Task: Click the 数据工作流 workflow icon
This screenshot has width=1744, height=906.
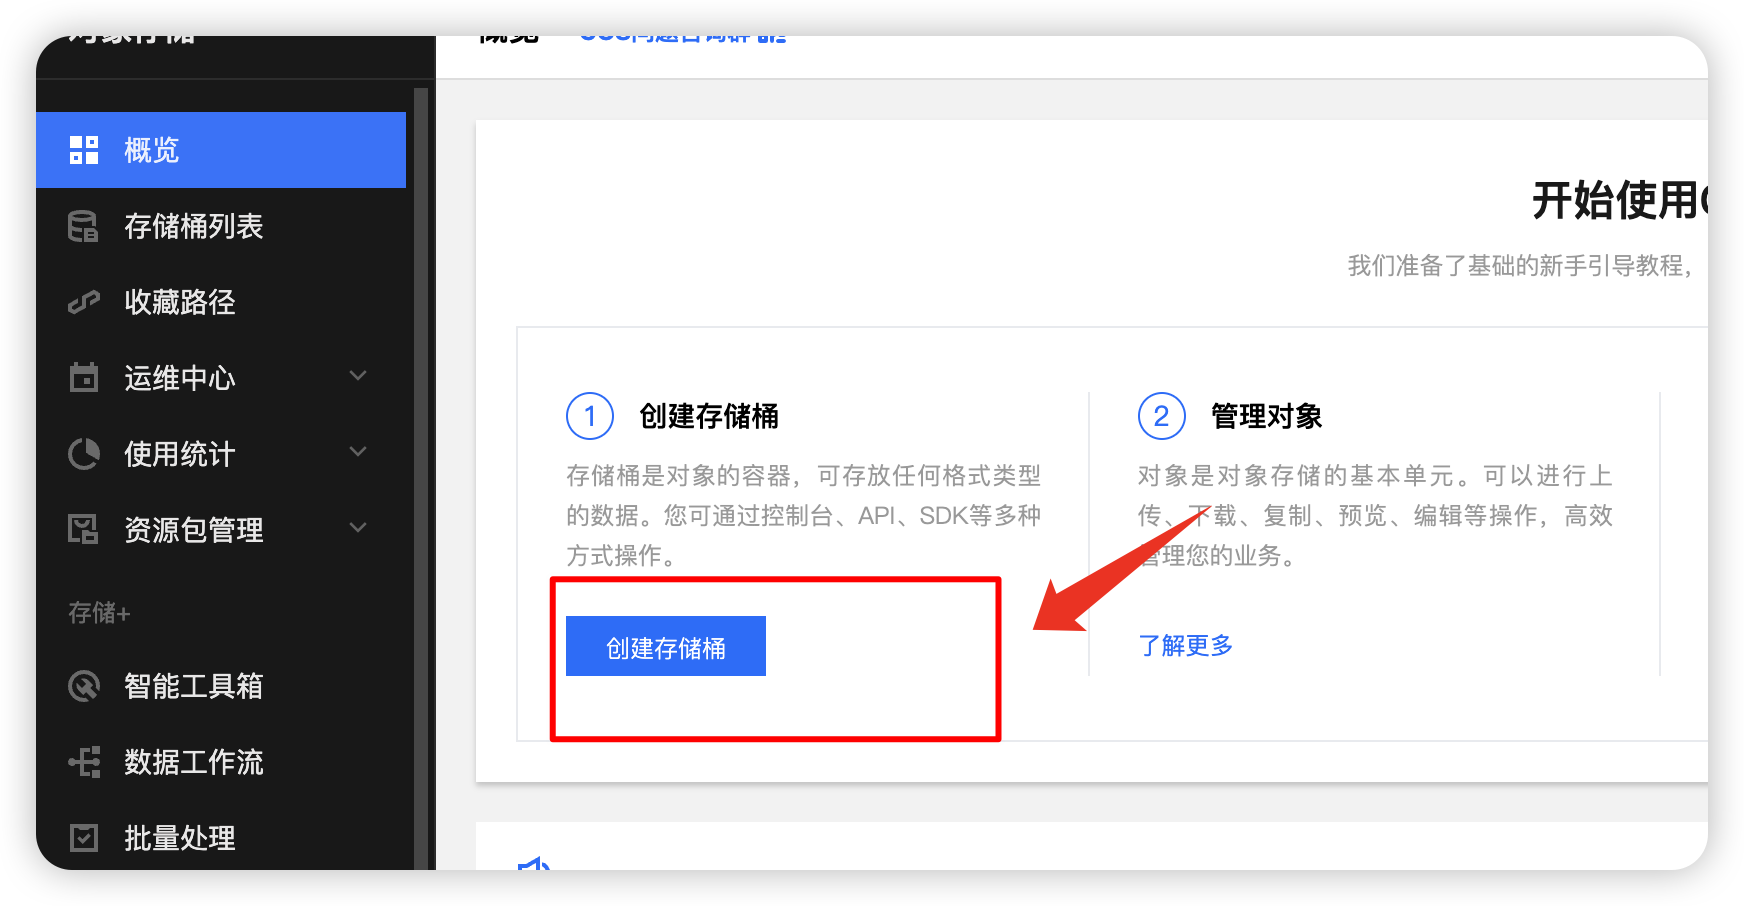Action: pos(84,762)
